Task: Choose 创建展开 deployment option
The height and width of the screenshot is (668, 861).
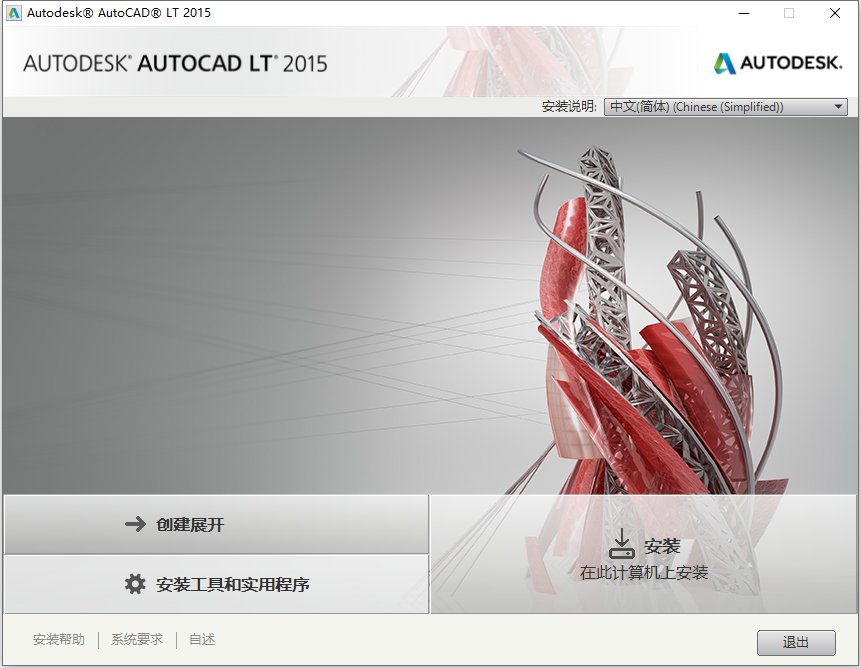Action: point(216,524)
